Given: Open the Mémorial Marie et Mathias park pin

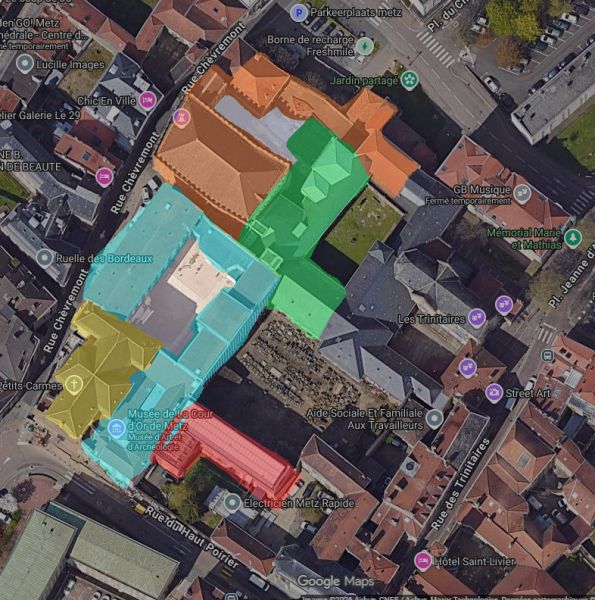Looking at the screenshot, I should [x=573, y=238].
